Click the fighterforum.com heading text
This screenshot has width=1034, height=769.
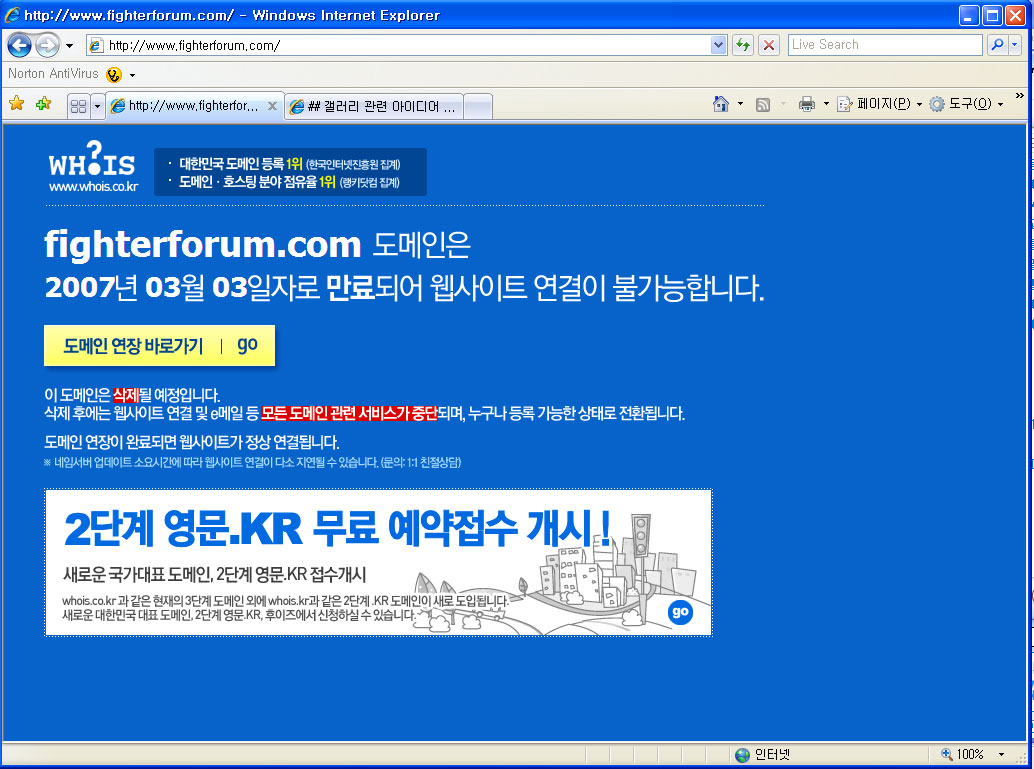pyautogui.click(x=203, y=245)
